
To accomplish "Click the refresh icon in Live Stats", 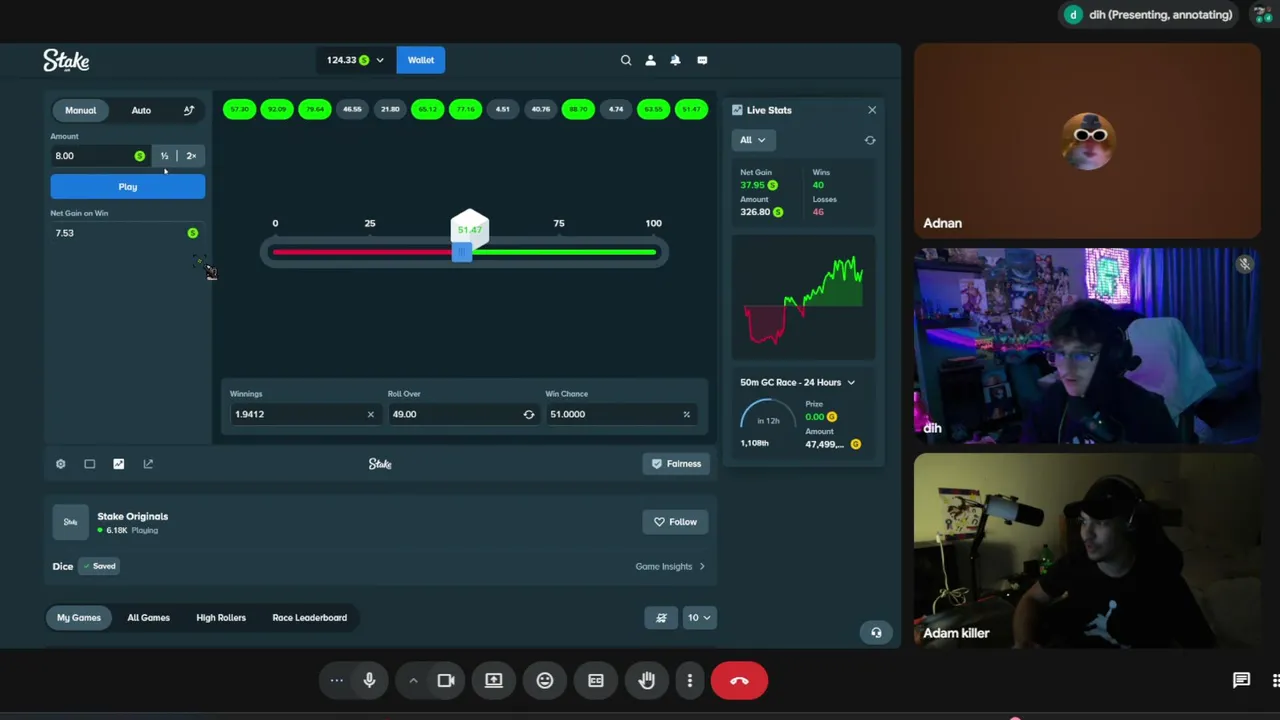I will pyautogui.click(x=870, y=140).
